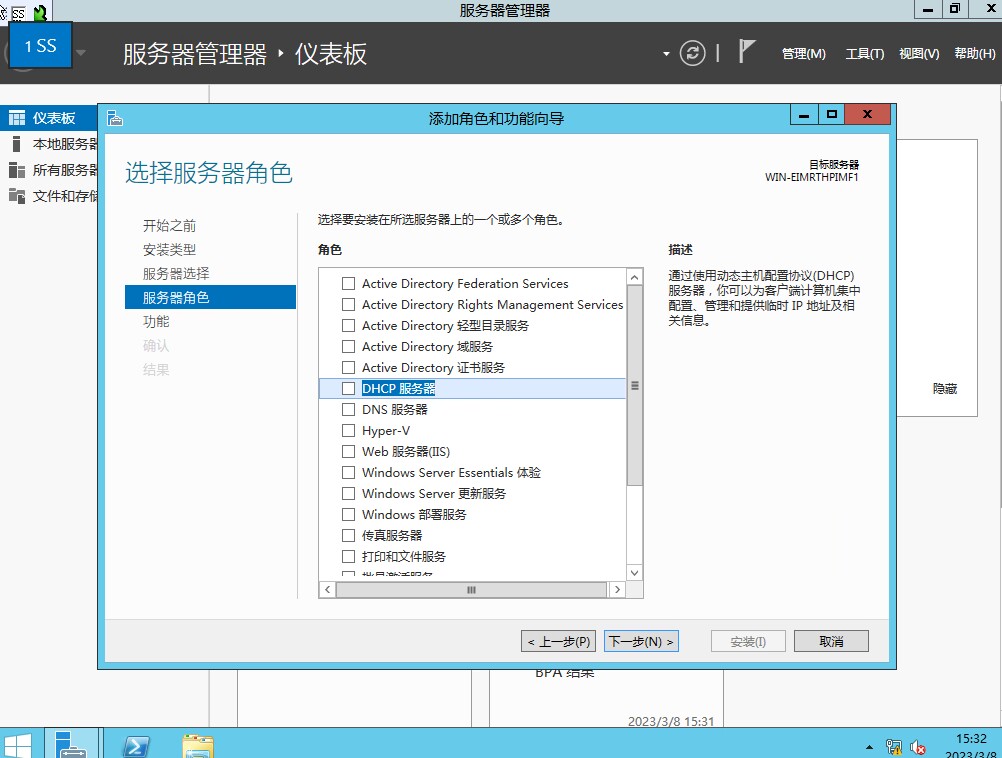Check 打印和文件服务 checkbox
The width and height of the screenshot is (1002, 758).
click(348, 556)
